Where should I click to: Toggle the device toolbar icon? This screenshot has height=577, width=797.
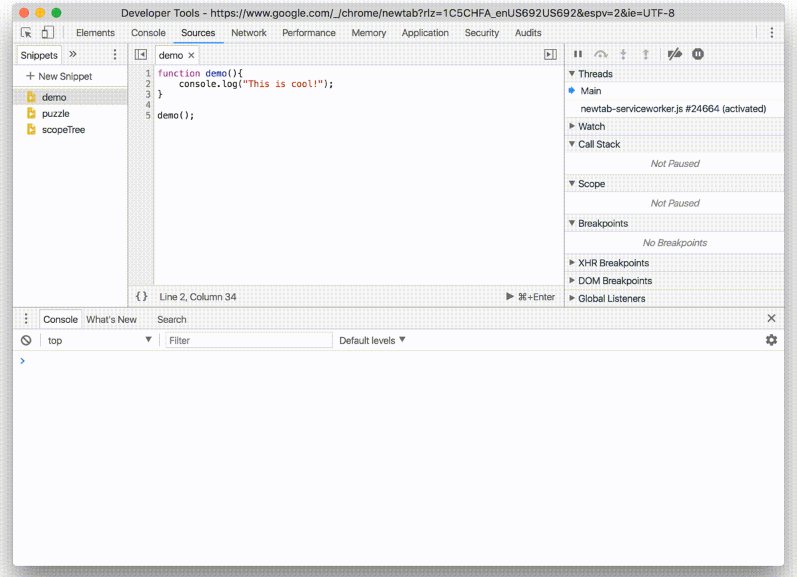(47, 33)
